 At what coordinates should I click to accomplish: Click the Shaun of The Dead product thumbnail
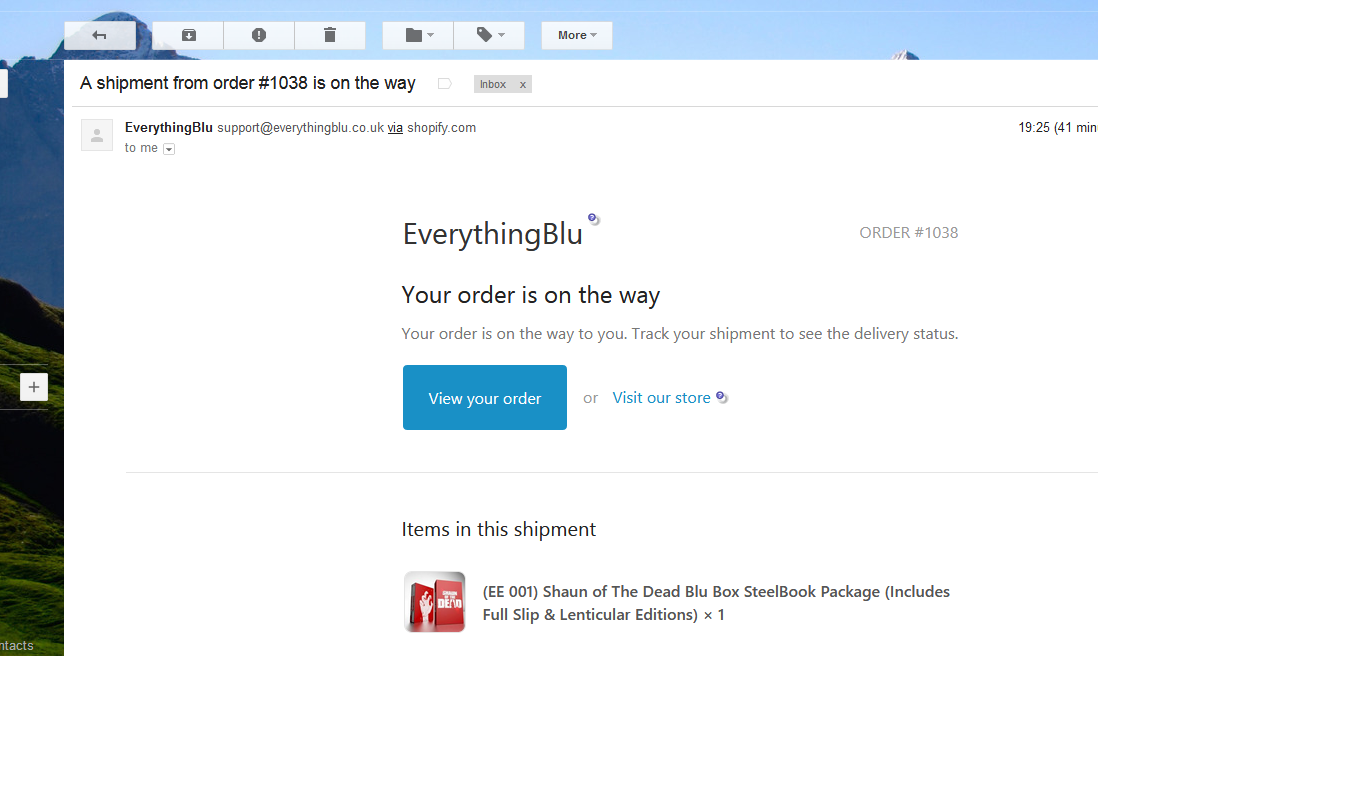click(x=435, y=602)
